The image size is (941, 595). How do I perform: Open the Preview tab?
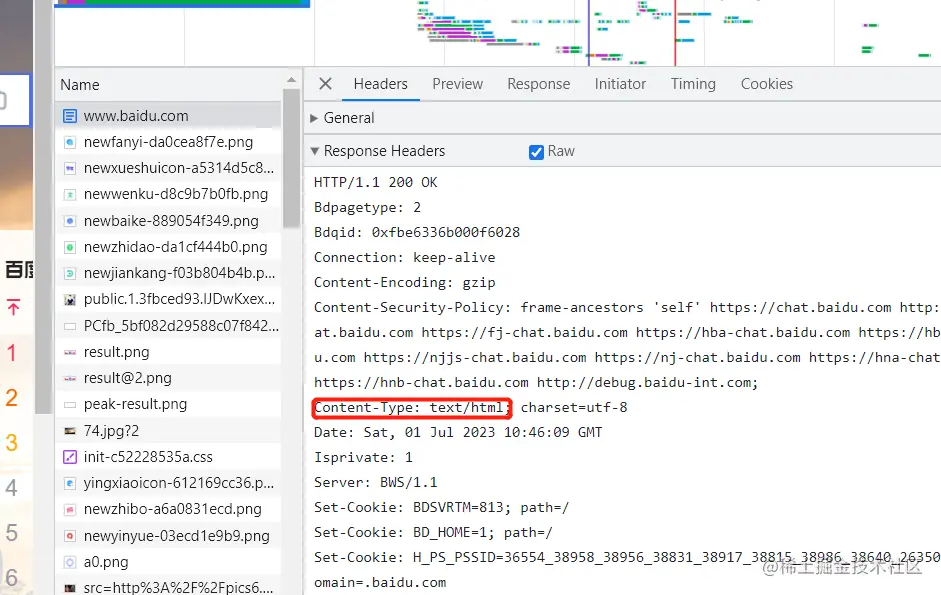(x=457, y=84)
